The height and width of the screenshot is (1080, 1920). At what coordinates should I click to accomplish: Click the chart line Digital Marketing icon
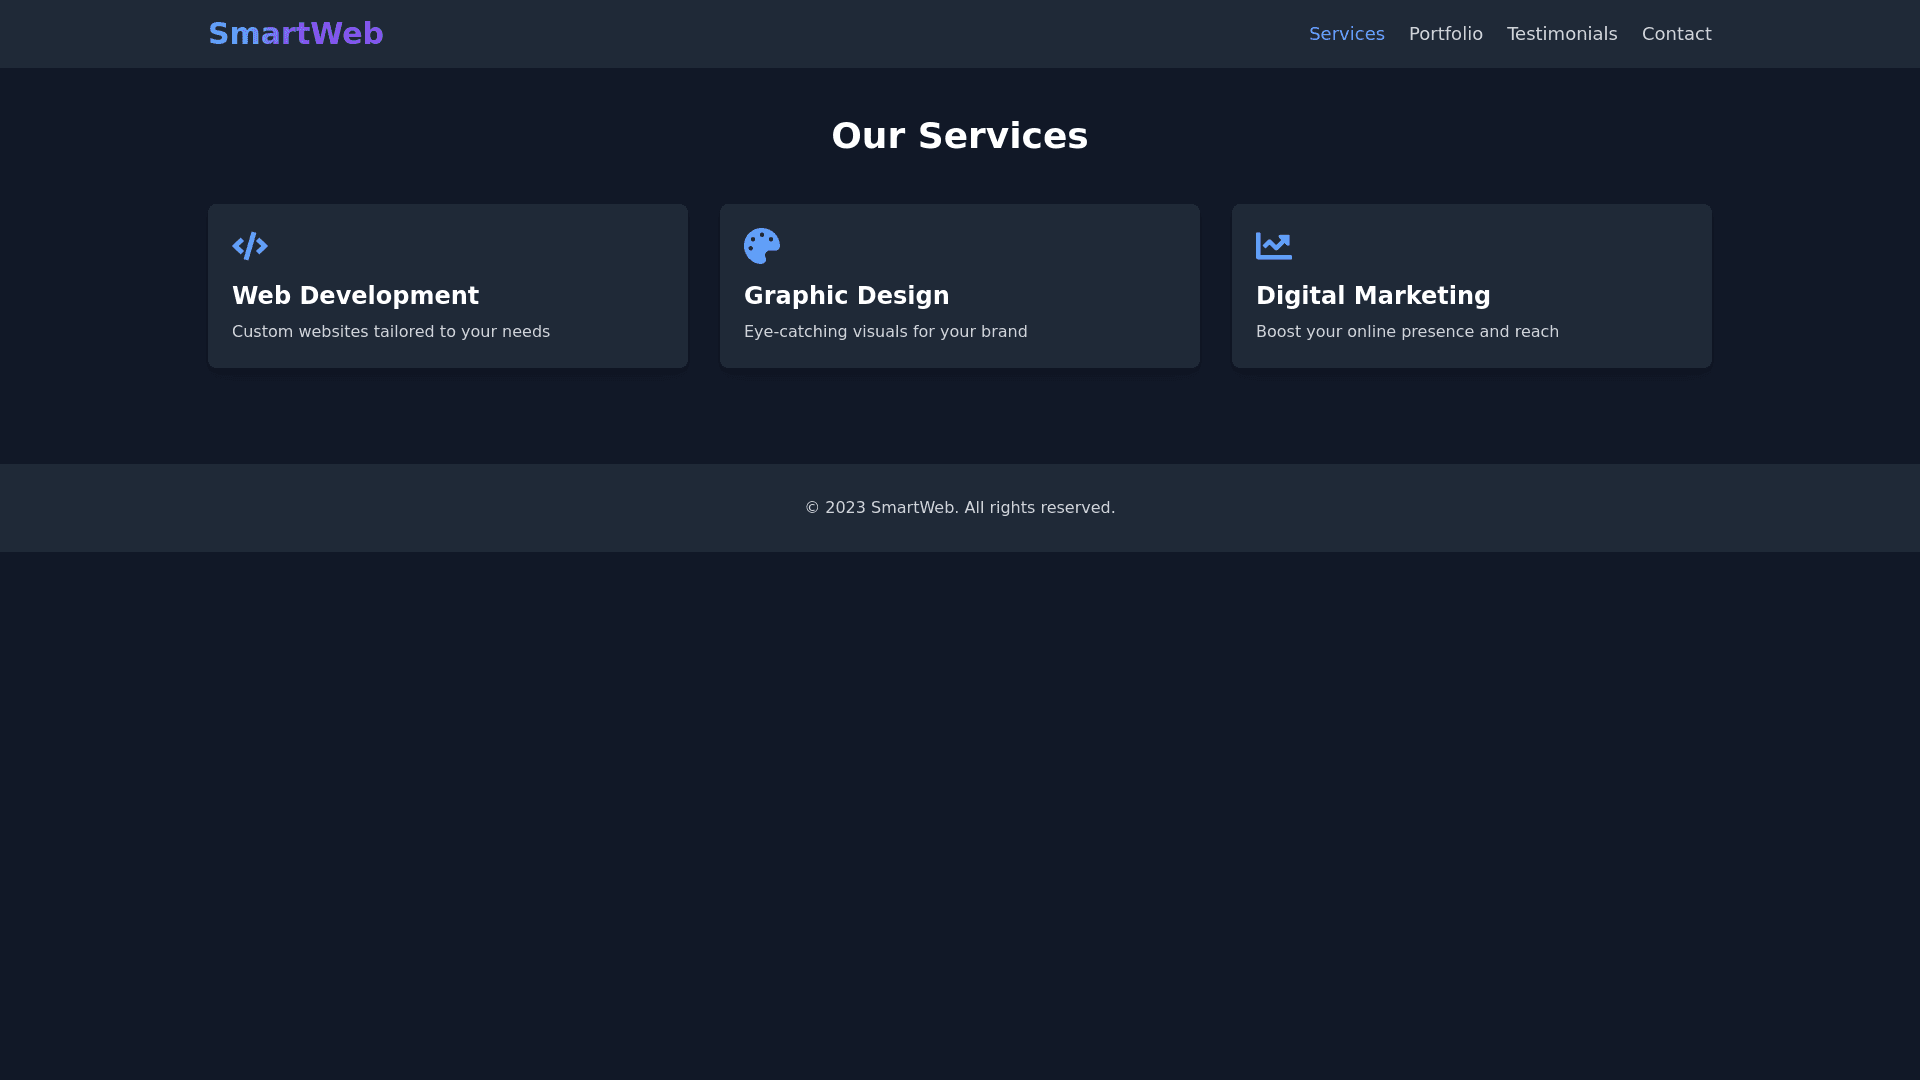[x=1274, y=246]
